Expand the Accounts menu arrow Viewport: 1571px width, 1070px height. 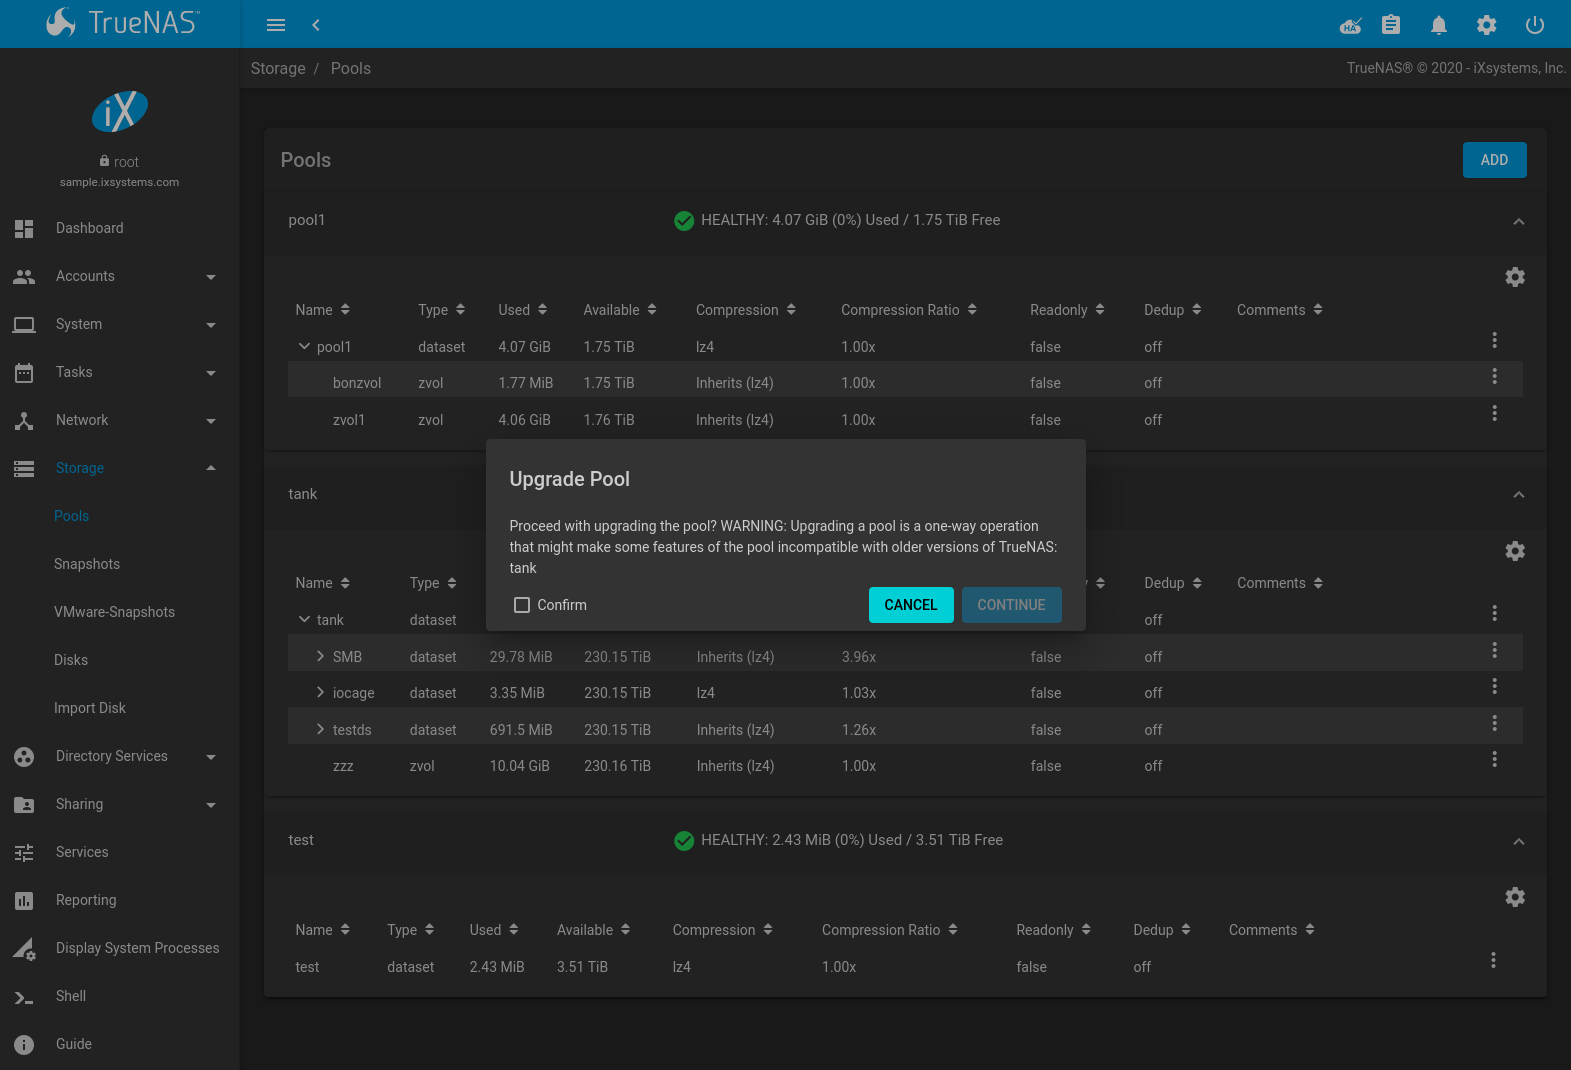point(211,277)
